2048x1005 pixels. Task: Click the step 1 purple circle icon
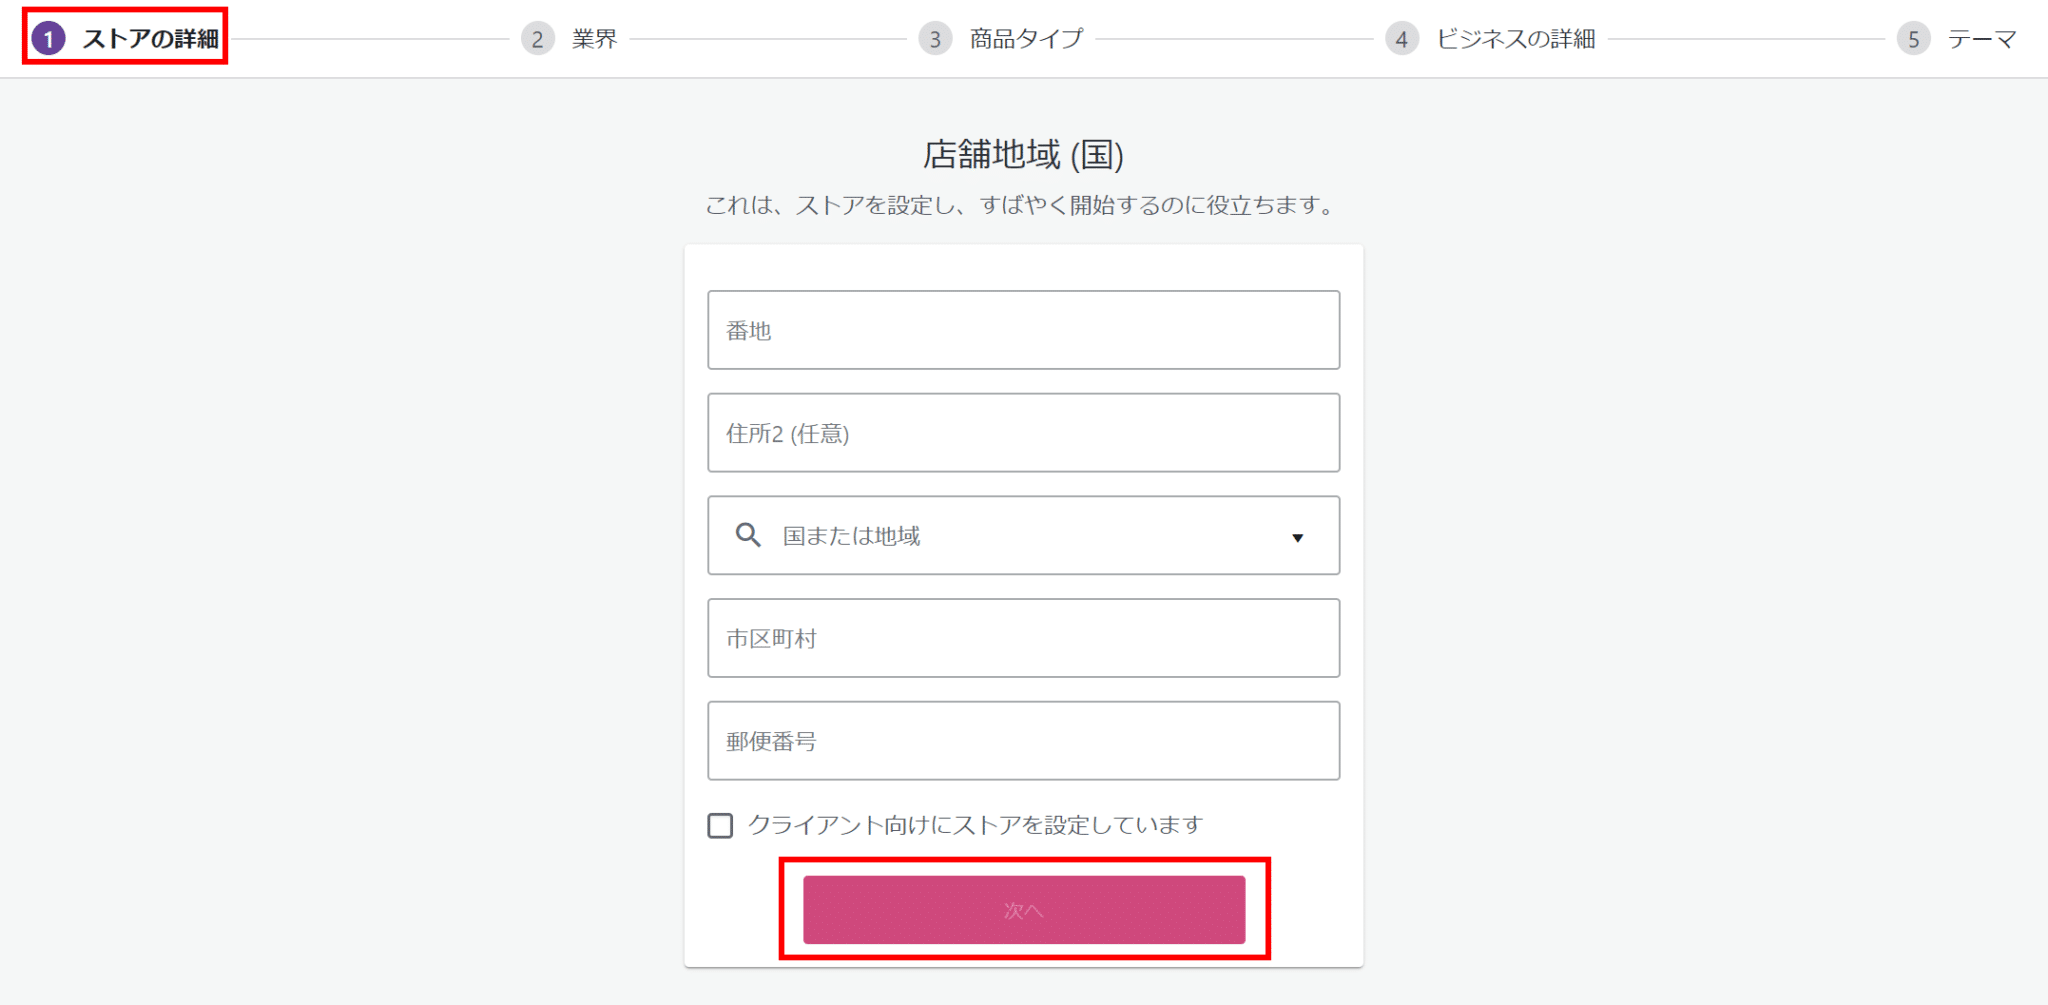(x=48, y=39)
